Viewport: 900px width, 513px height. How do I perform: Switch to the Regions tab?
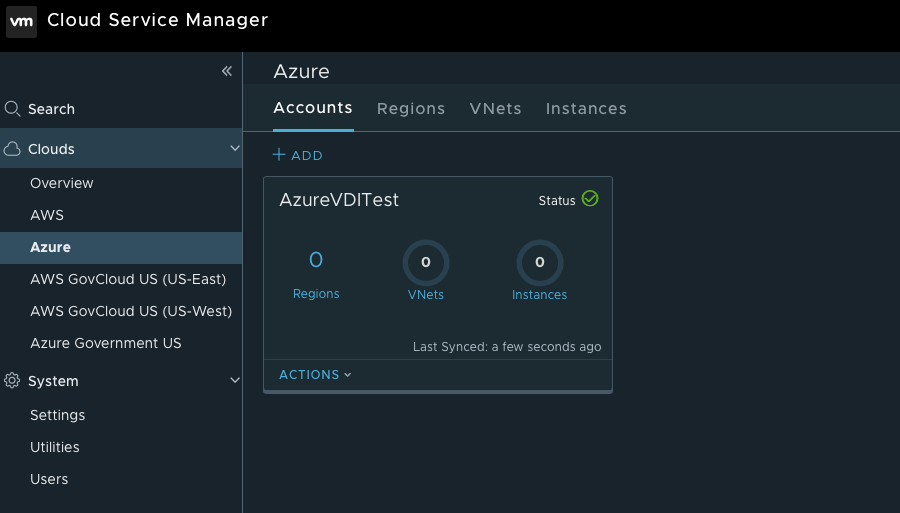pos(411,108)
